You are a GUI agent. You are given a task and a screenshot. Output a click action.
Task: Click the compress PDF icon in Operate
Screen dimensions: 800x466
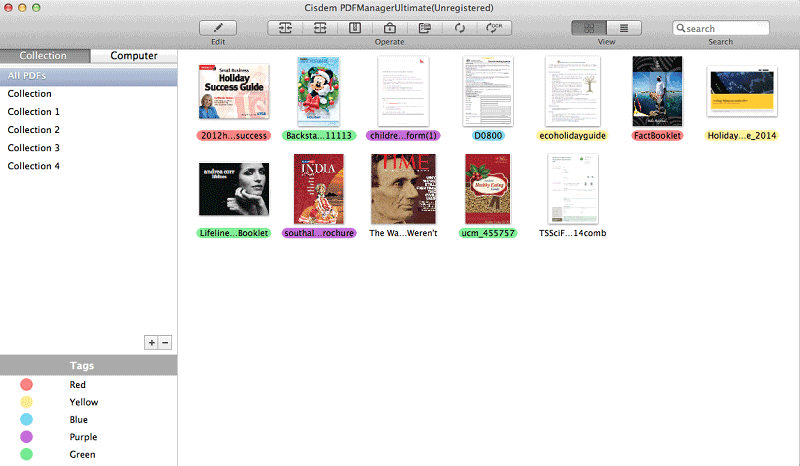355,28
